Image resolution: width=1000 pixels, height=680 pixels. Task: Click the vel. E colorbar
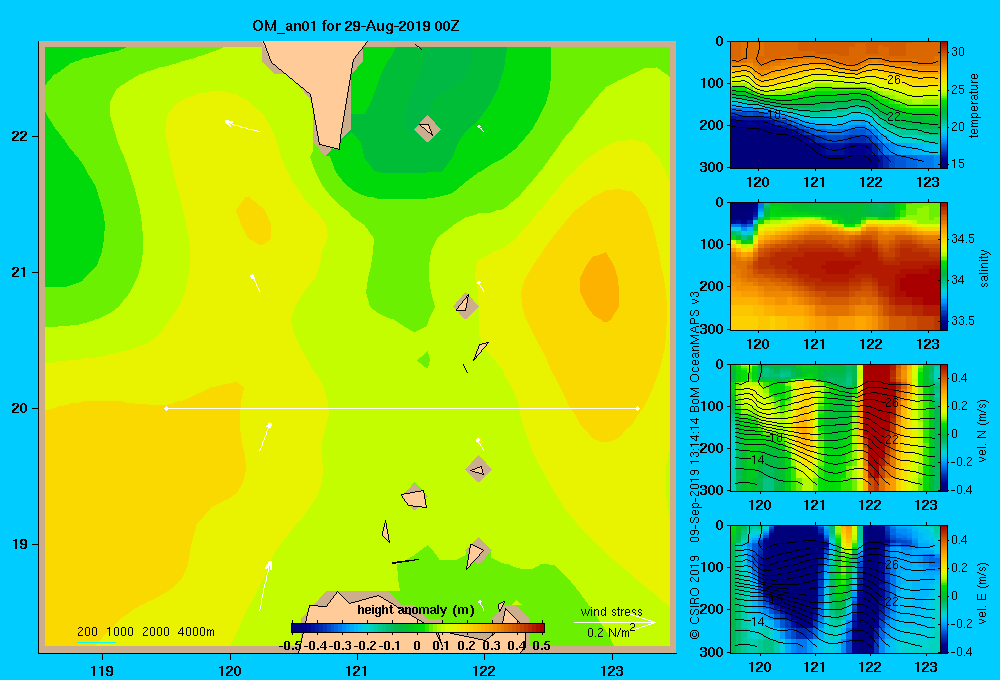tap(944, 588)
